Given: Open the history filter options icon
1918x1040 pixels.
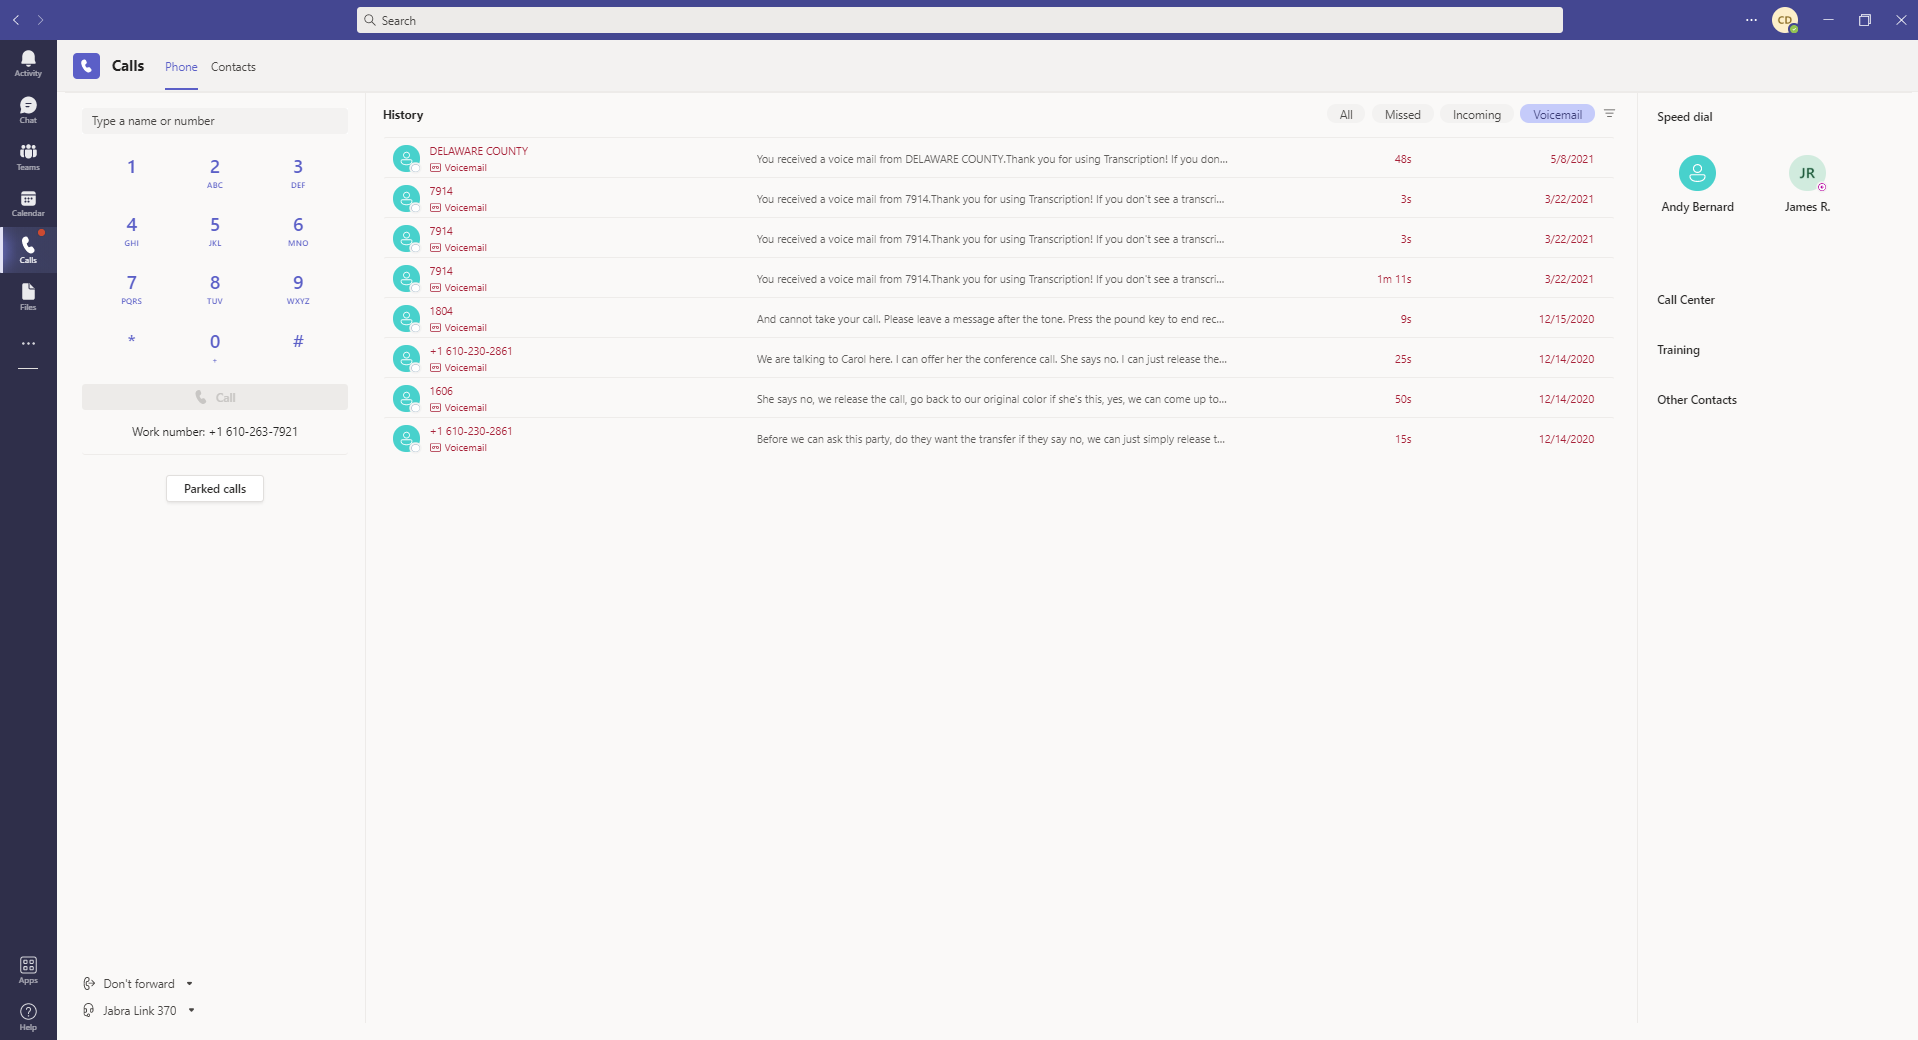Looking at the screenshot, I should pyautogui.click(x=1609, y=114).
